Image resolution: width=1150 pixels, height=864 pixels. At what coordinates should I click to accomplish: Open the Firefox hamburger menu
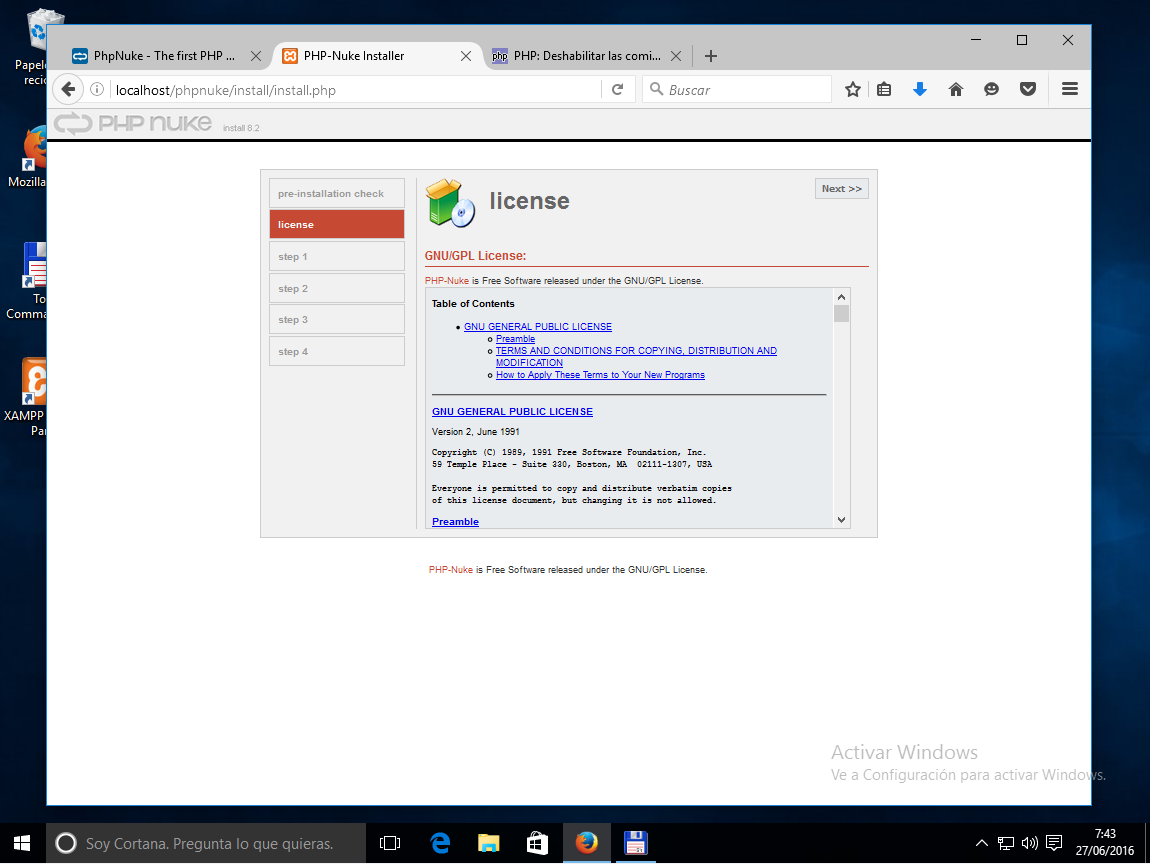pos(1069,89)
